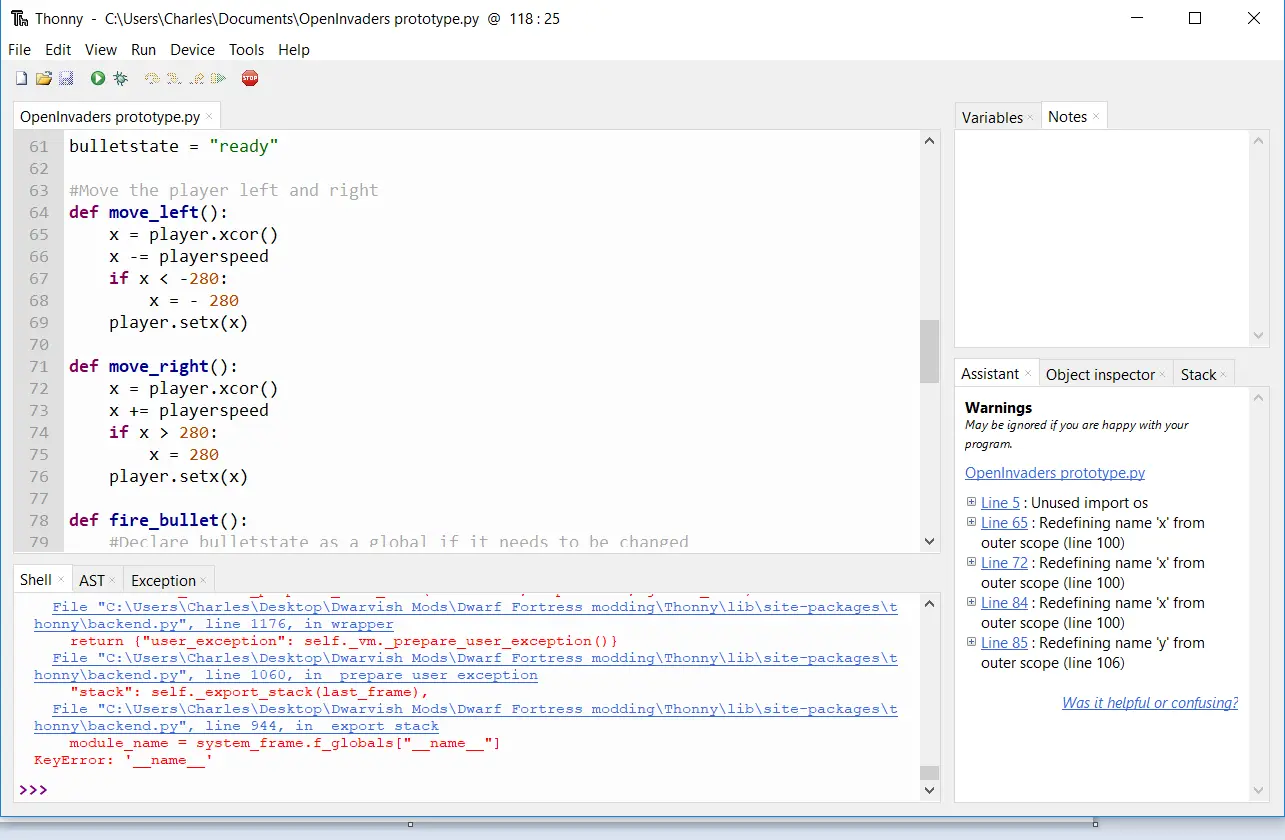This screenshot has width=1285, height=840.
Task: Click the editor scrollbar down arrow
Action: 929,541
